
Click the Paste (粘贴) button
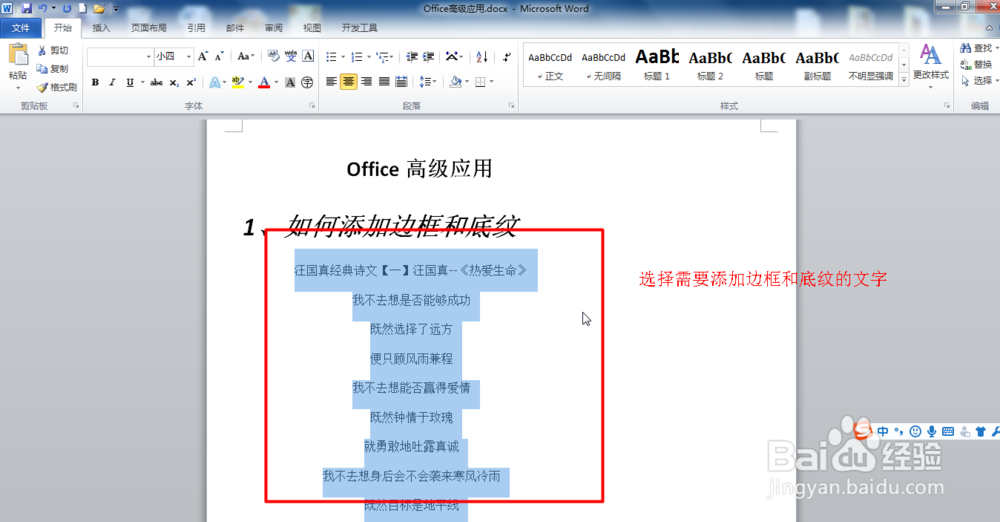(18, 66)
